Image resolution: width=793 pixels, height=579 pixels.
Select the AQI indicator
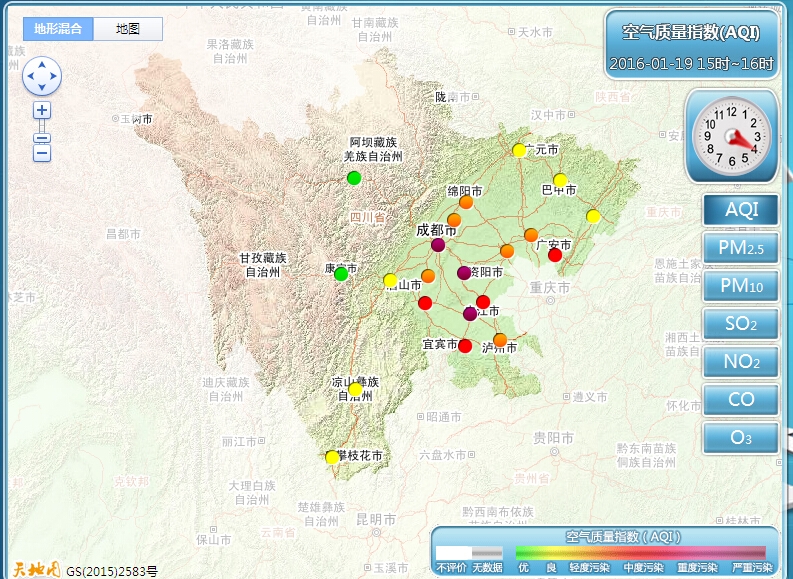[741, 210]
